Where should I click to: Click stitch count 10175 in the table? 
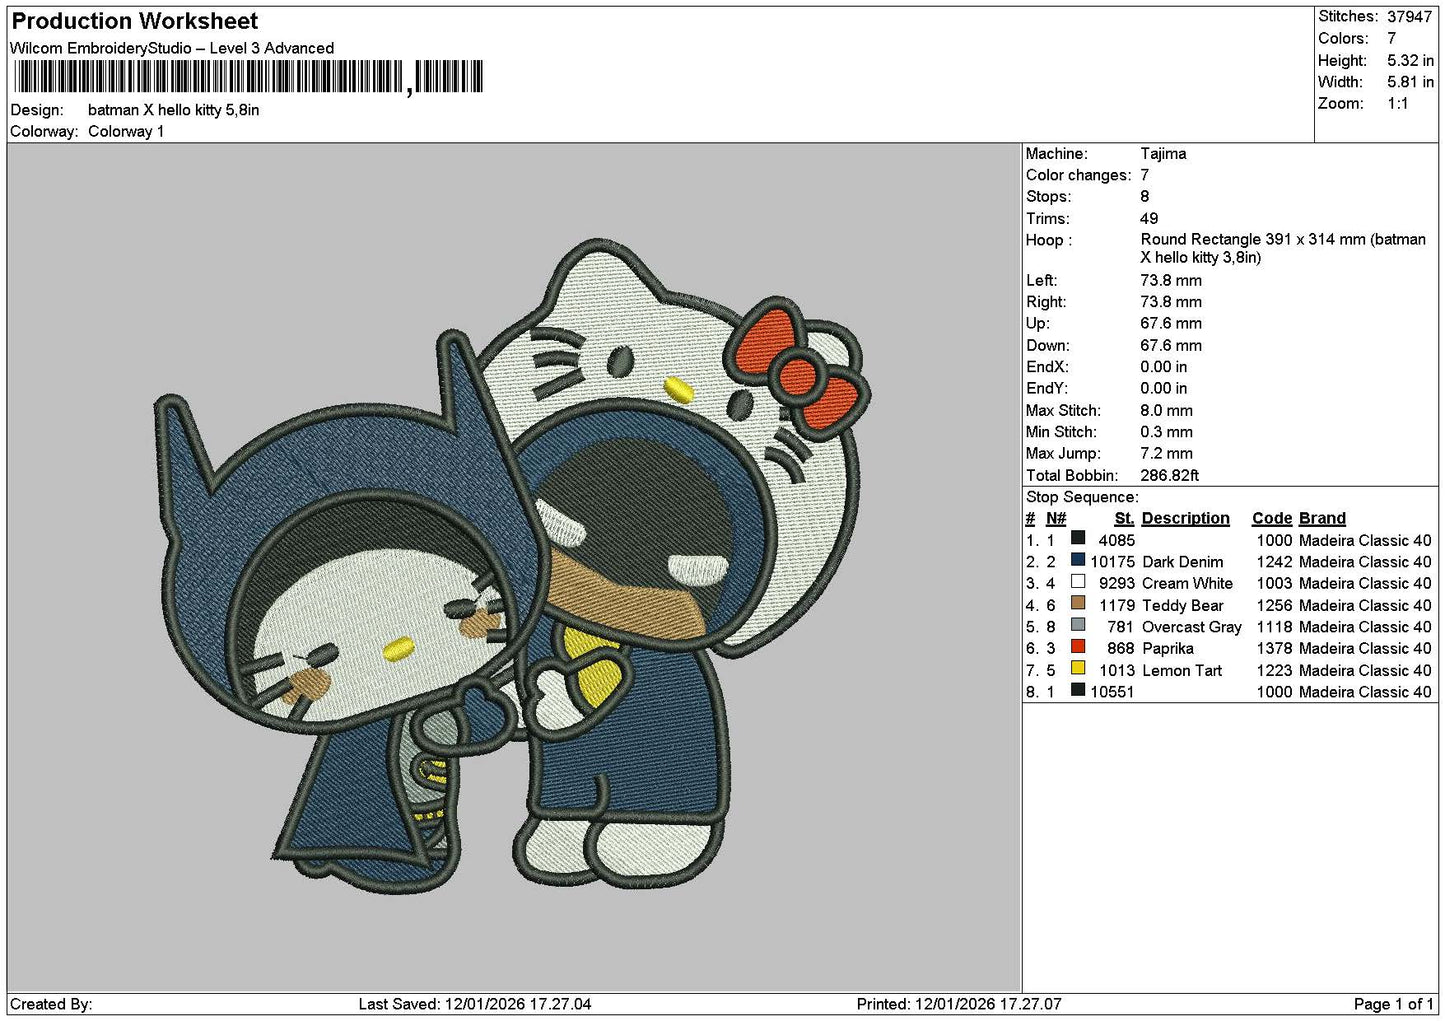[x=1113, y=562]
